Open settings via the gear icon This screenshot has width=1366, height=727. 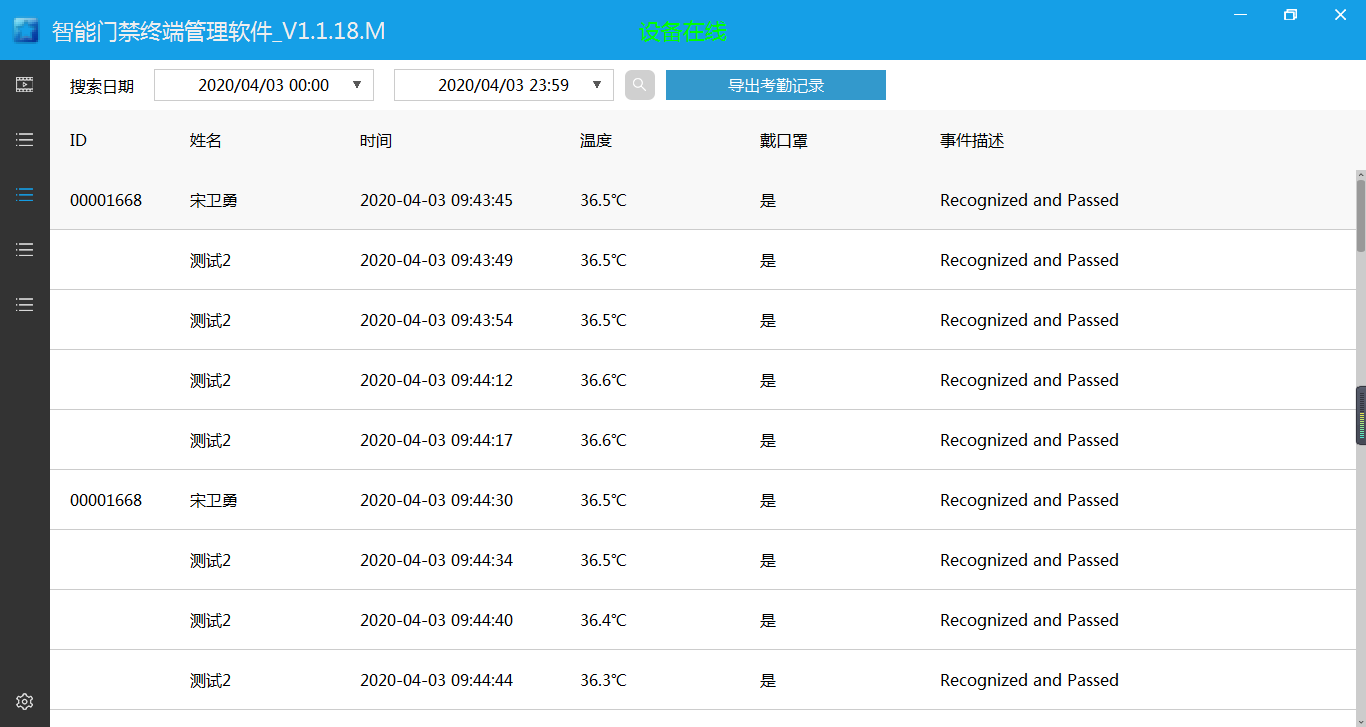pos(25,701)
